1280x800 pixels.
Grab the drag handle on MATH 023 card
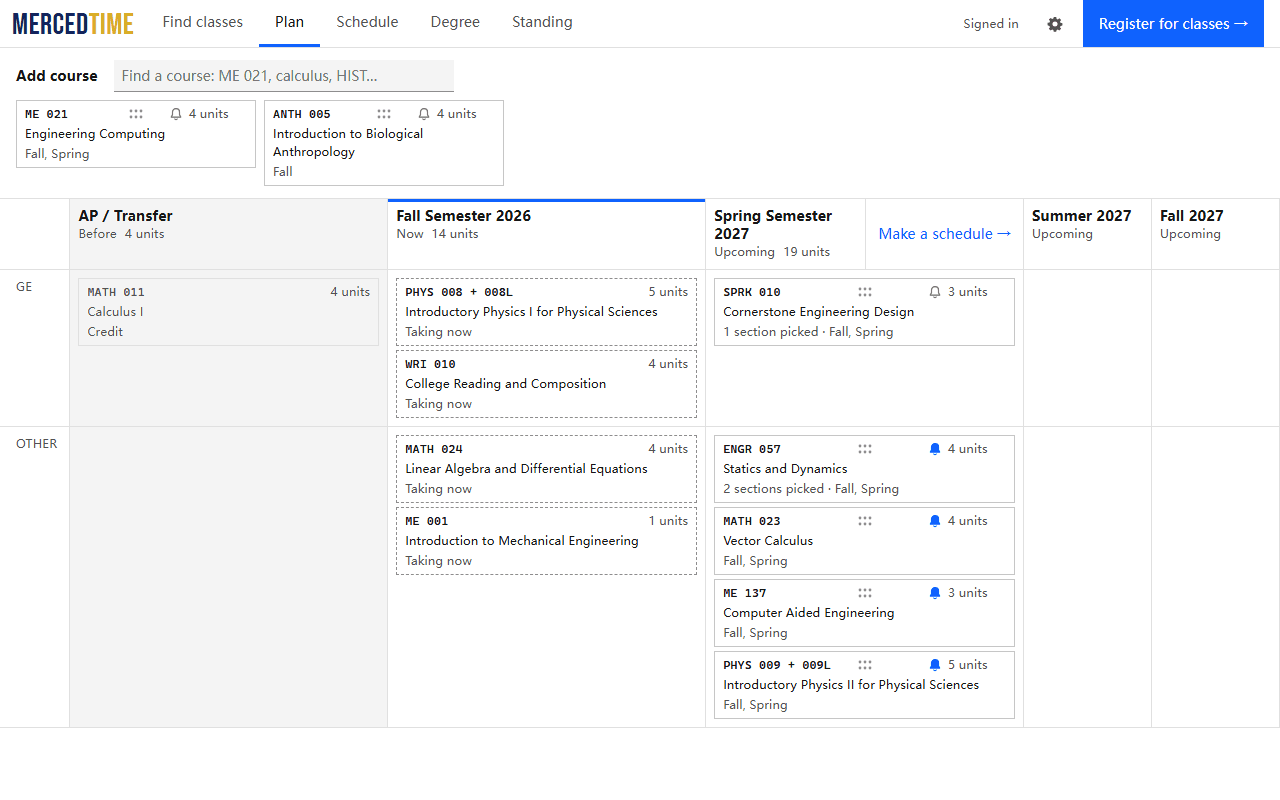pos(865,521)
